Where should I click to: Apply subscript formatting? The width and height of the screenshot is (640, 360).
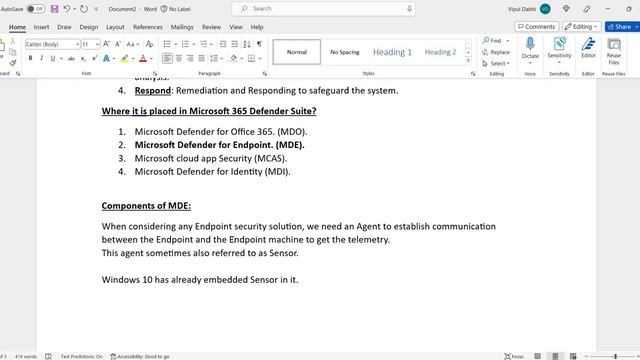(x=83, y=59)
